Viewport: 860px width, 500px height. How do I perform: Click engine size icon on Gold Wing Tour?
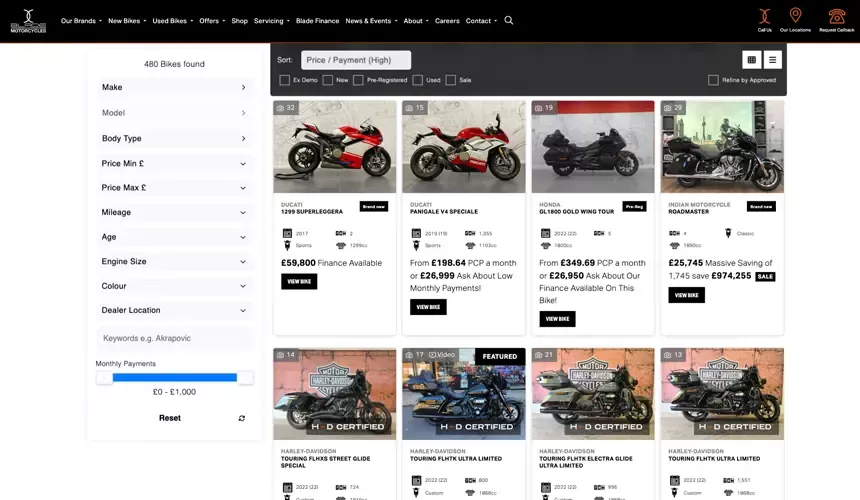(x=545, y=246)
